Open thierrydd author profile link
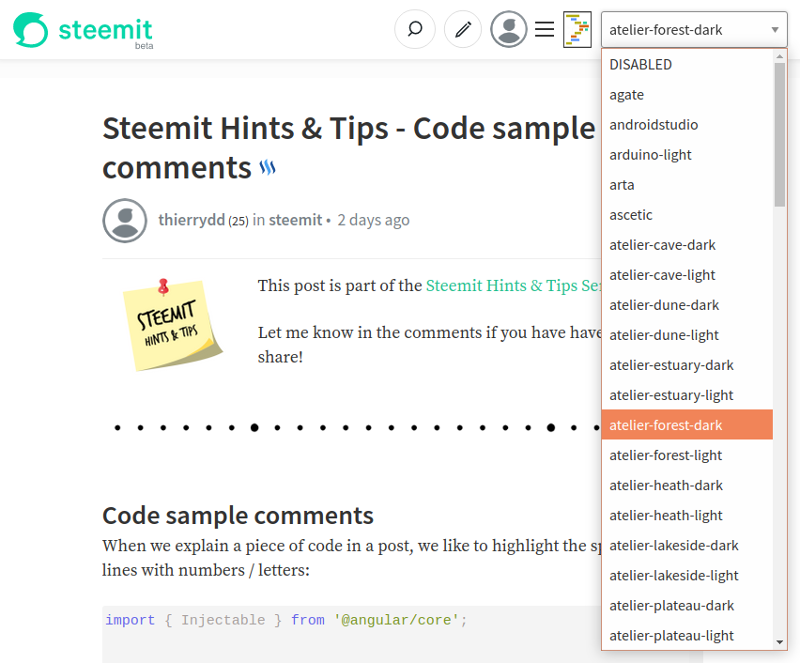Screen dimensions: 800x663 click(191, 220)
